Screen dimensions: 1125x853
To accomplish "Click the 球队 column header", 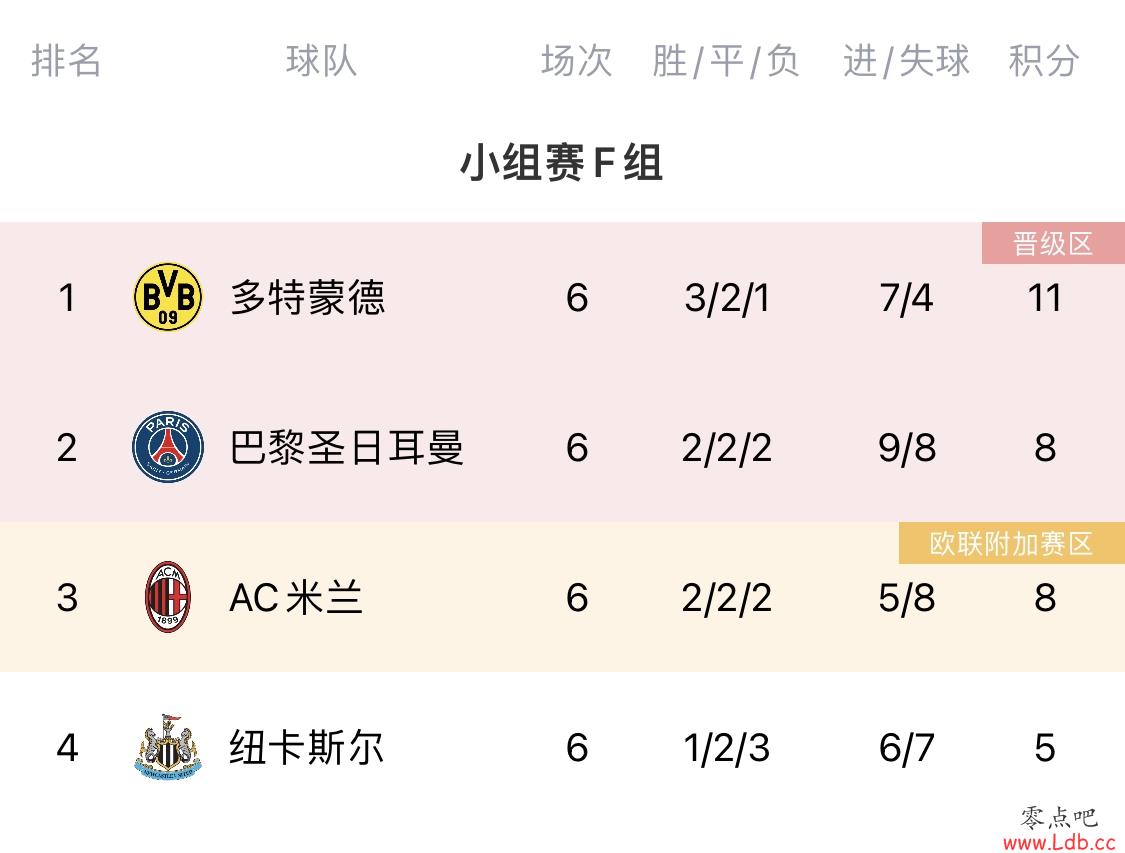I will 321,60.
